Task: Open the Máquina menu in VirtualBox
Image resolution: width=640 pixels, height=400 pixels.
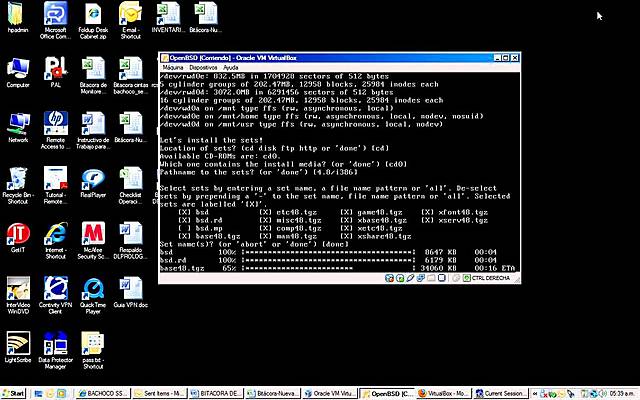Action: coord(173,67)
